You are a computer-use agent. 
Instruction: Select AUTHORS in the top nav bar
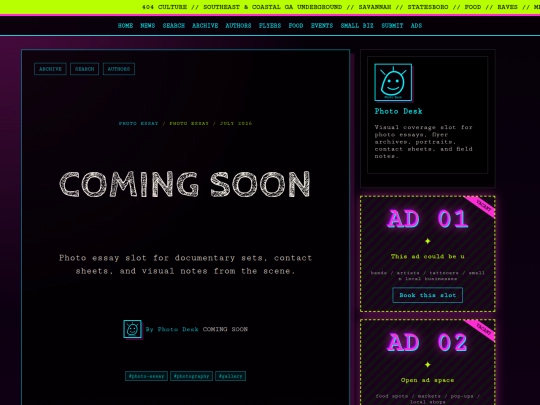[238, 25]
